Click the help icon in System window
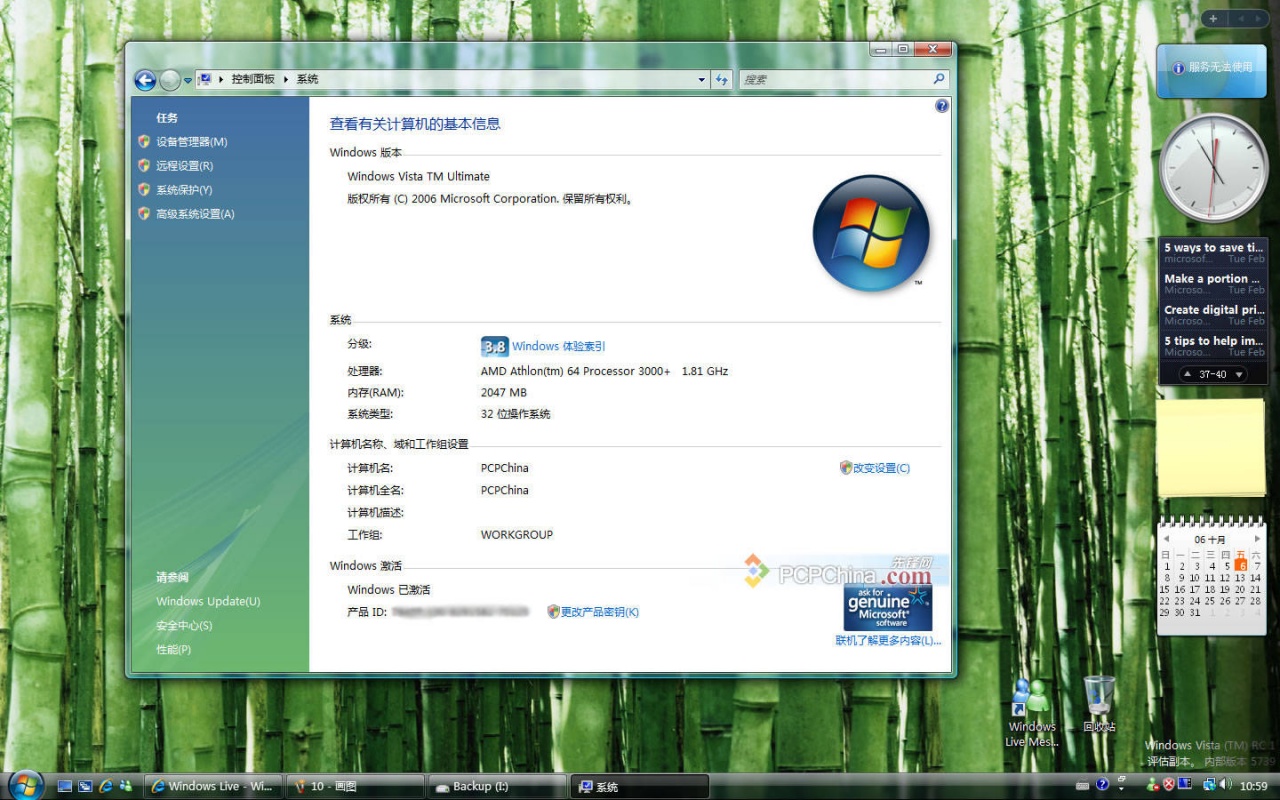Image resolution: width=1280 pixels, height=800 pixels. pos(942,106)
